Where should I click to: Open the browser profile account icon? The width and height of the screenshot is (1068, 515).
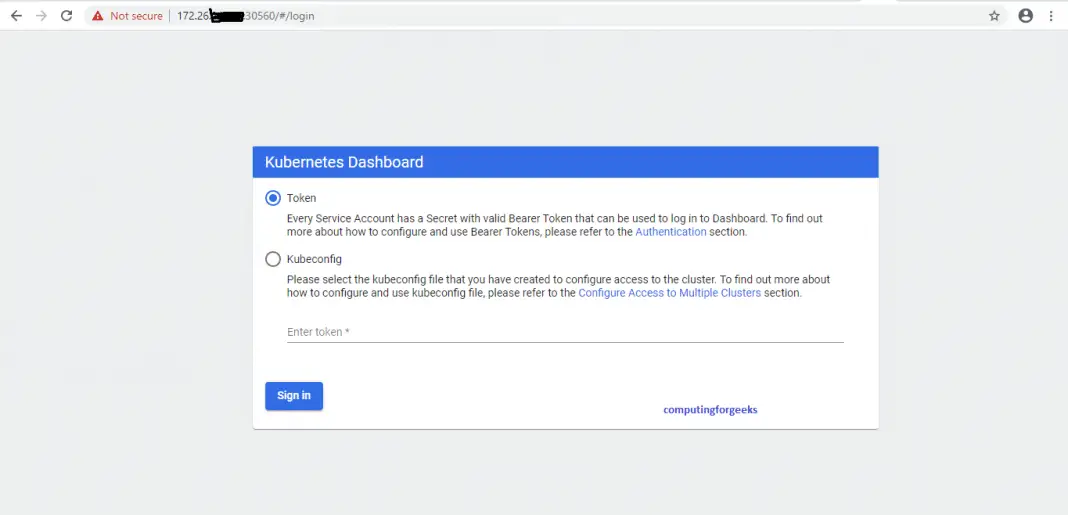(1025, 16)
